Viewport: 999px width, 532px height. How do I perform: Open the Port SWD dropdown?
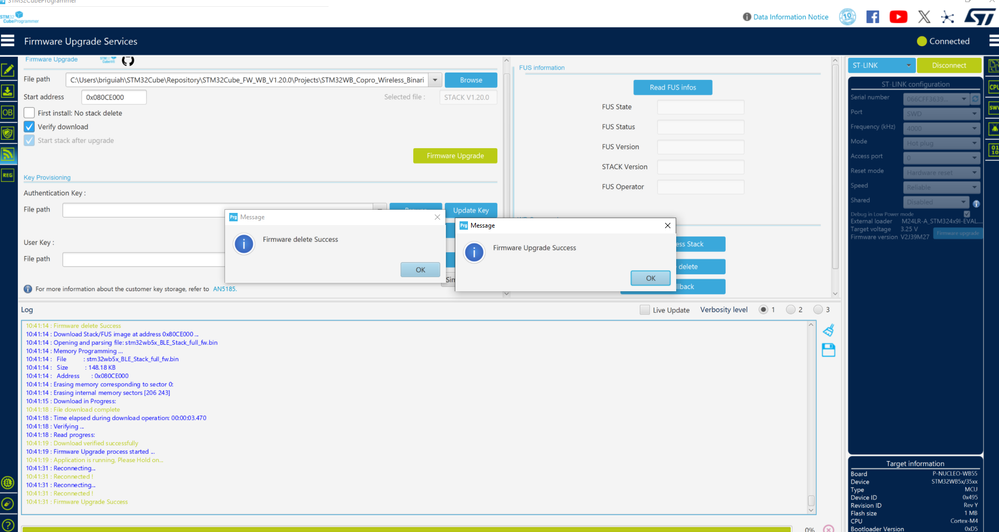tap(942, 114)
